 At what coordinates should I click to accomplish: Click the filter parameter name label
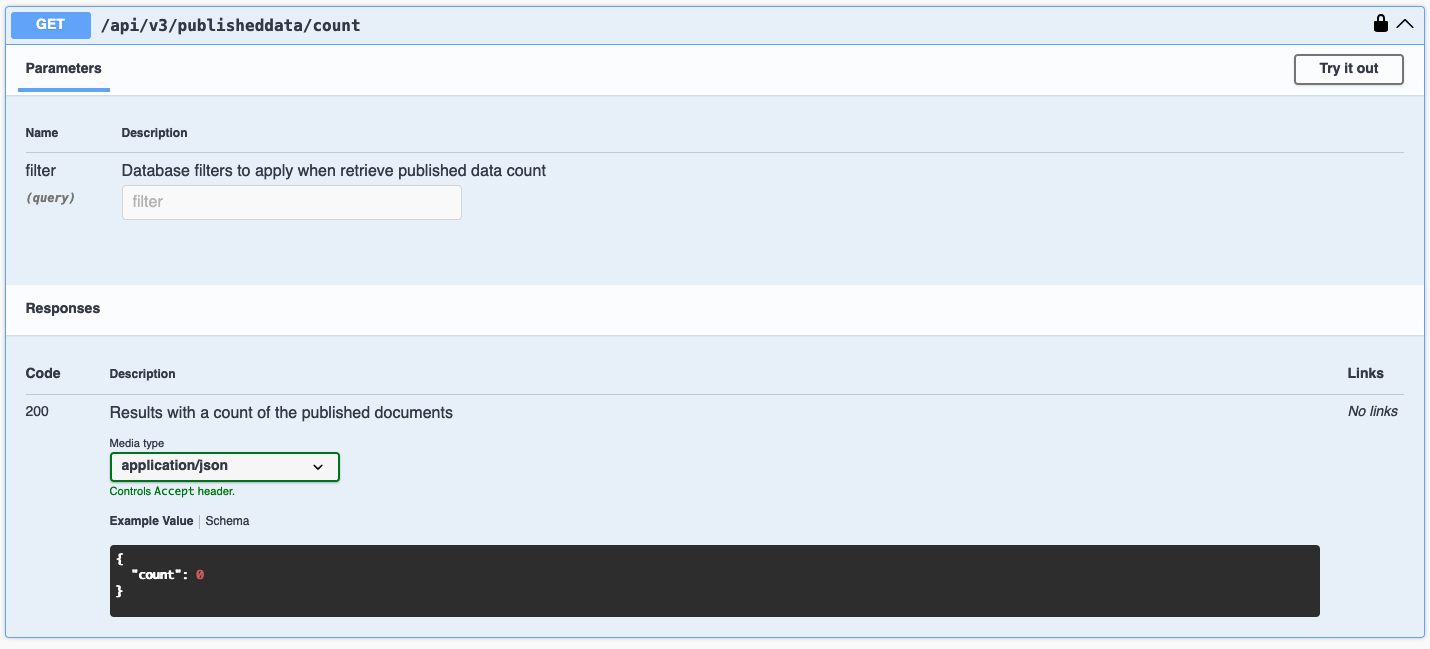click(x=41, y=171)
